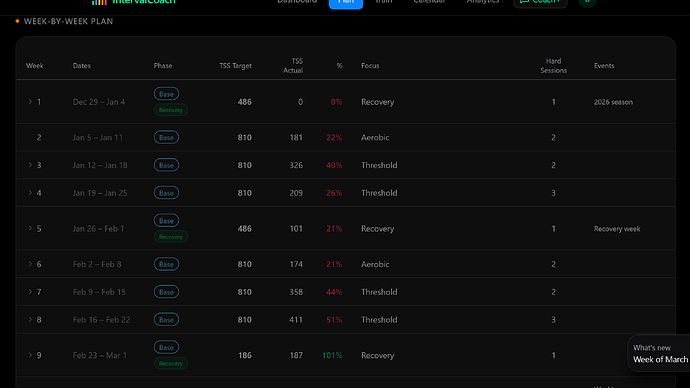Click the Week column header

click(35, 66)
